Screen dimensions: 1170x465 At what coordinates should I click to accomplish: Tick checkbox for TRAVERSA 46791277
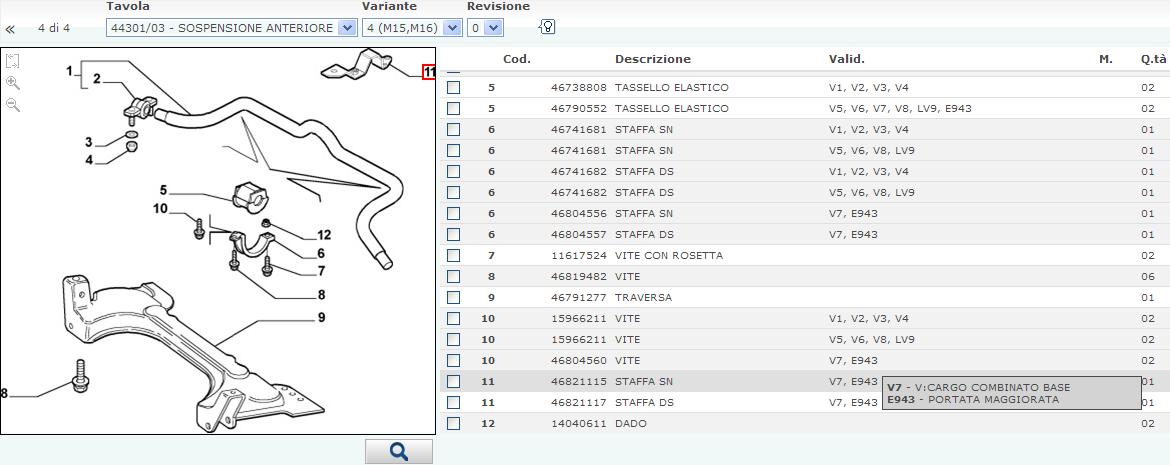coord(454,298)
